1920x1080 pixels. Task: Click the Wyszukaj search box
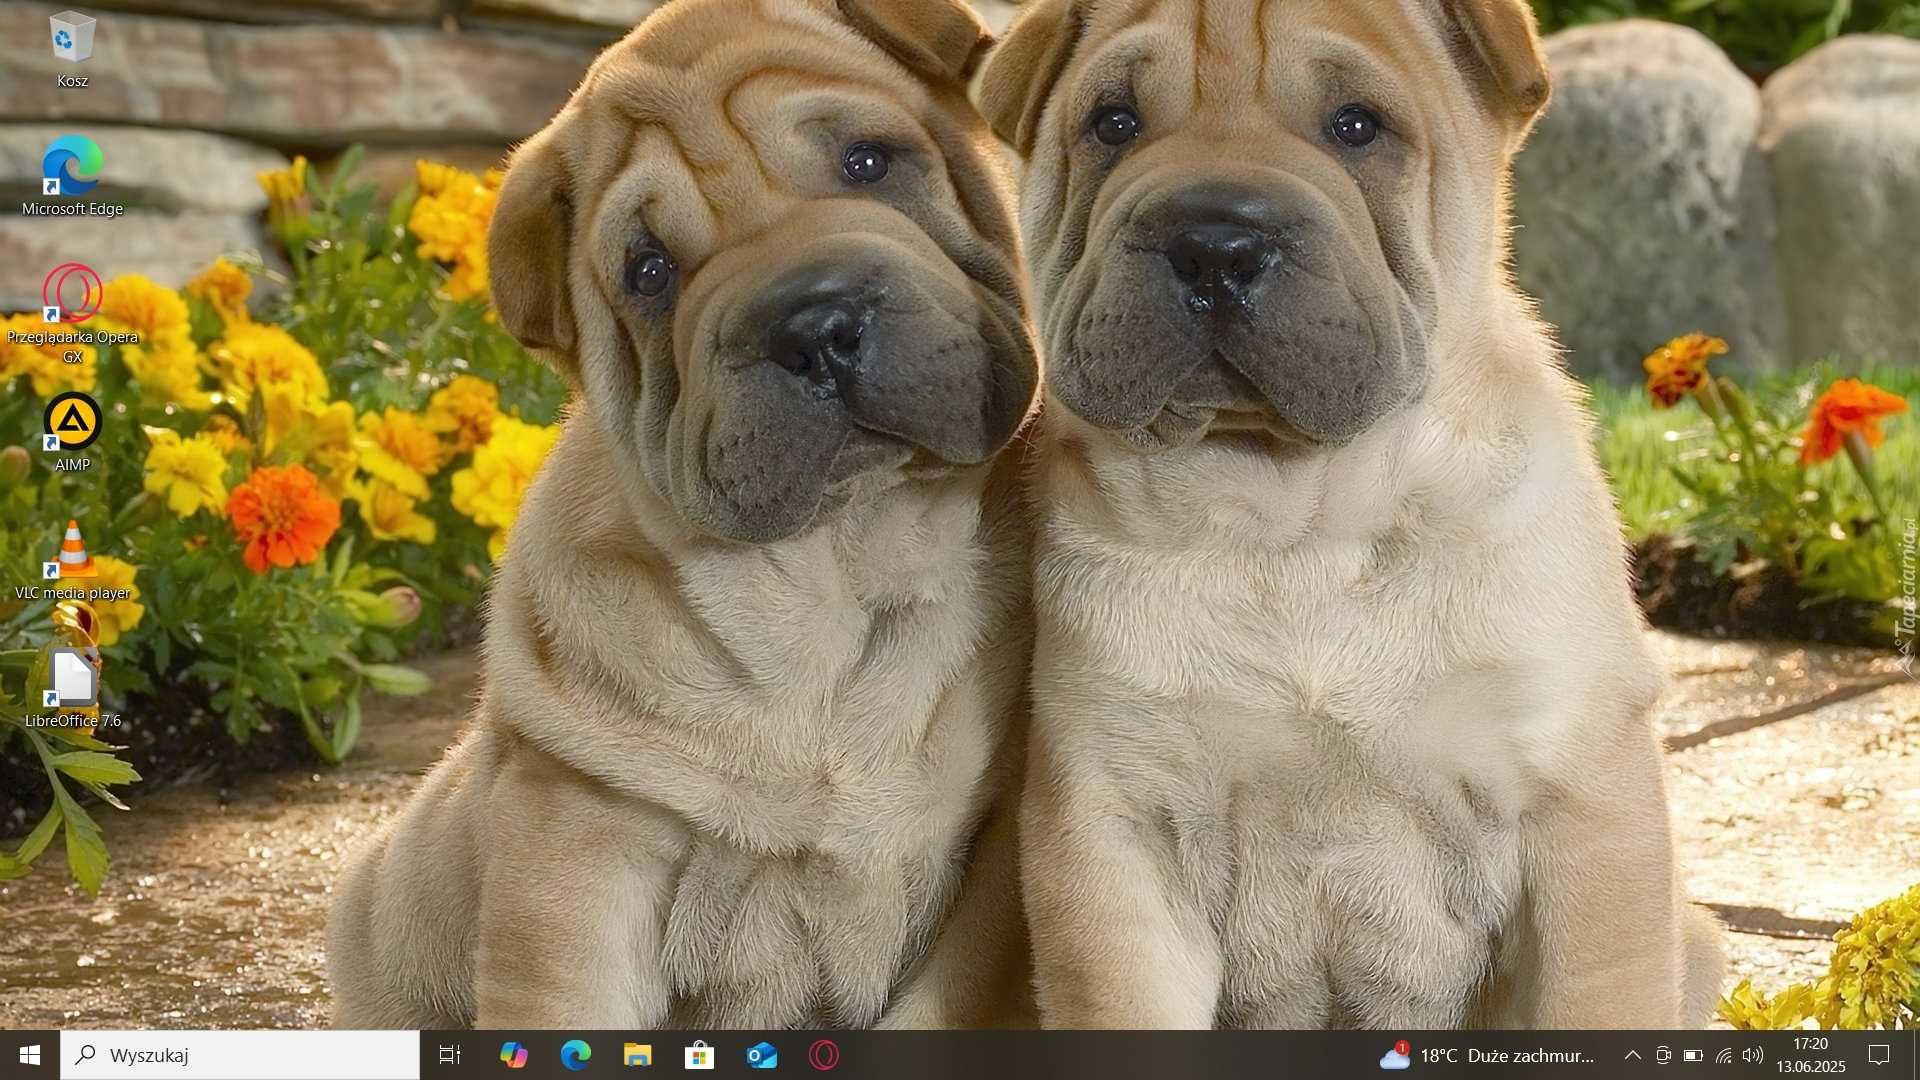pyautogui.click(x=240, y=1055)
